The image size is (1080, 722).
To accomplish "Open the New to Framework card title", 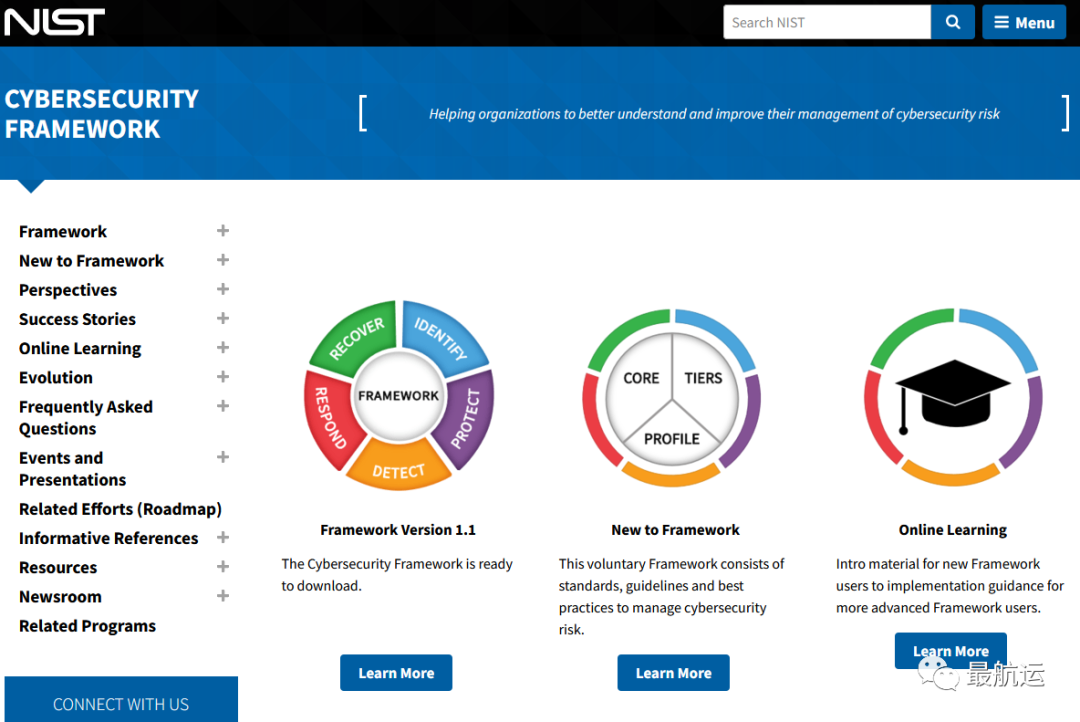I will (x=675, y=530).
